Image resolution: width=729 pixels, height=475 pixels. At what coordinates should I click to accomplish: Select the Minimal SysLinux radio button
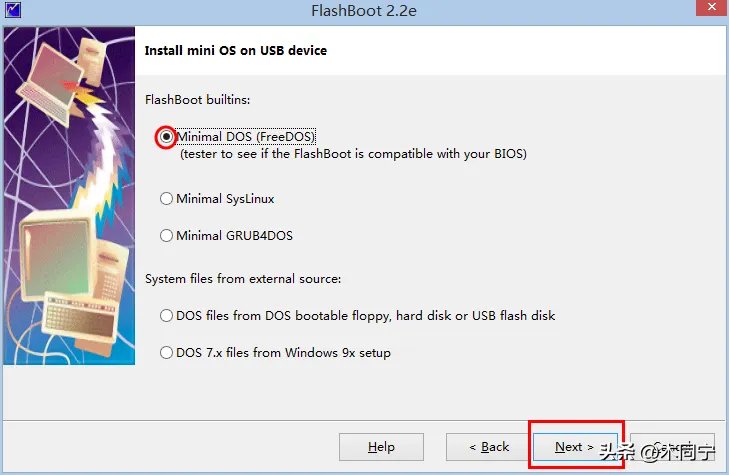coord(166,199)
